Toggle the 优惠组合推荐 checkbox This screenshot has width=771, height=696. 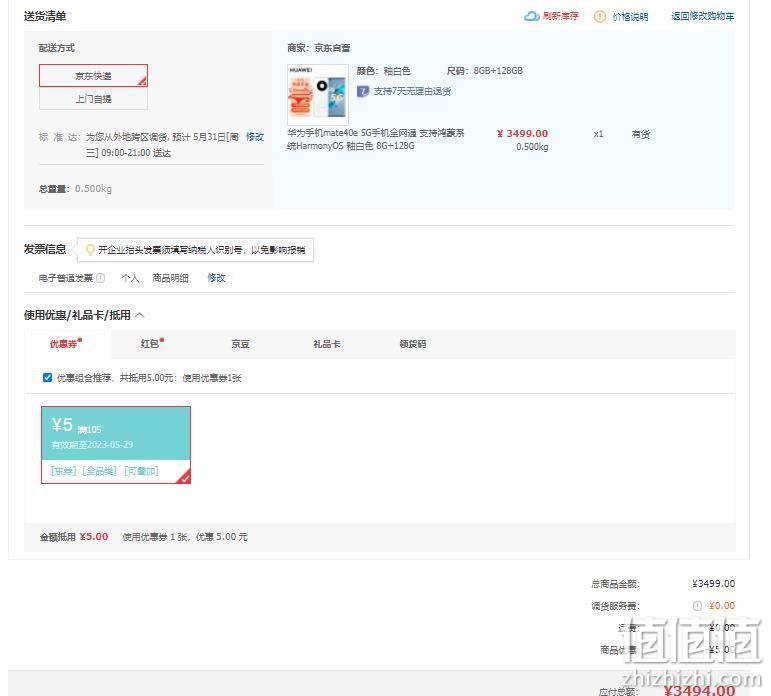click(47, 377)
